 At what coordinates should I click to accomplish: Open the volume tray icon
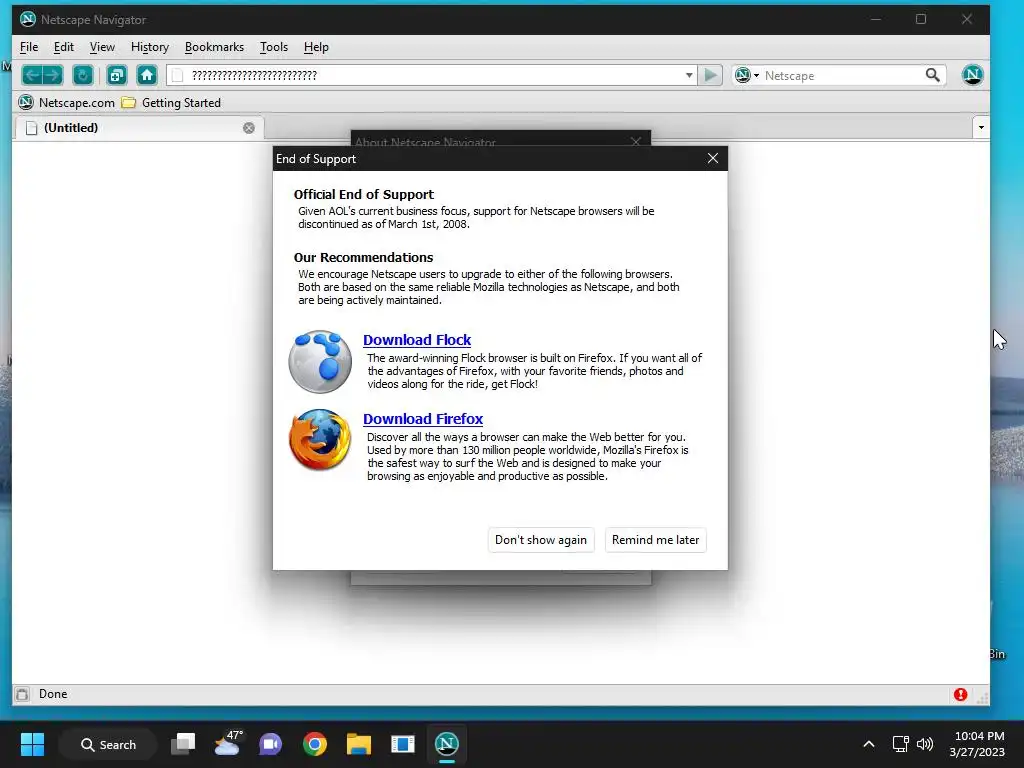pyautogui.click(x=925, y=744)
